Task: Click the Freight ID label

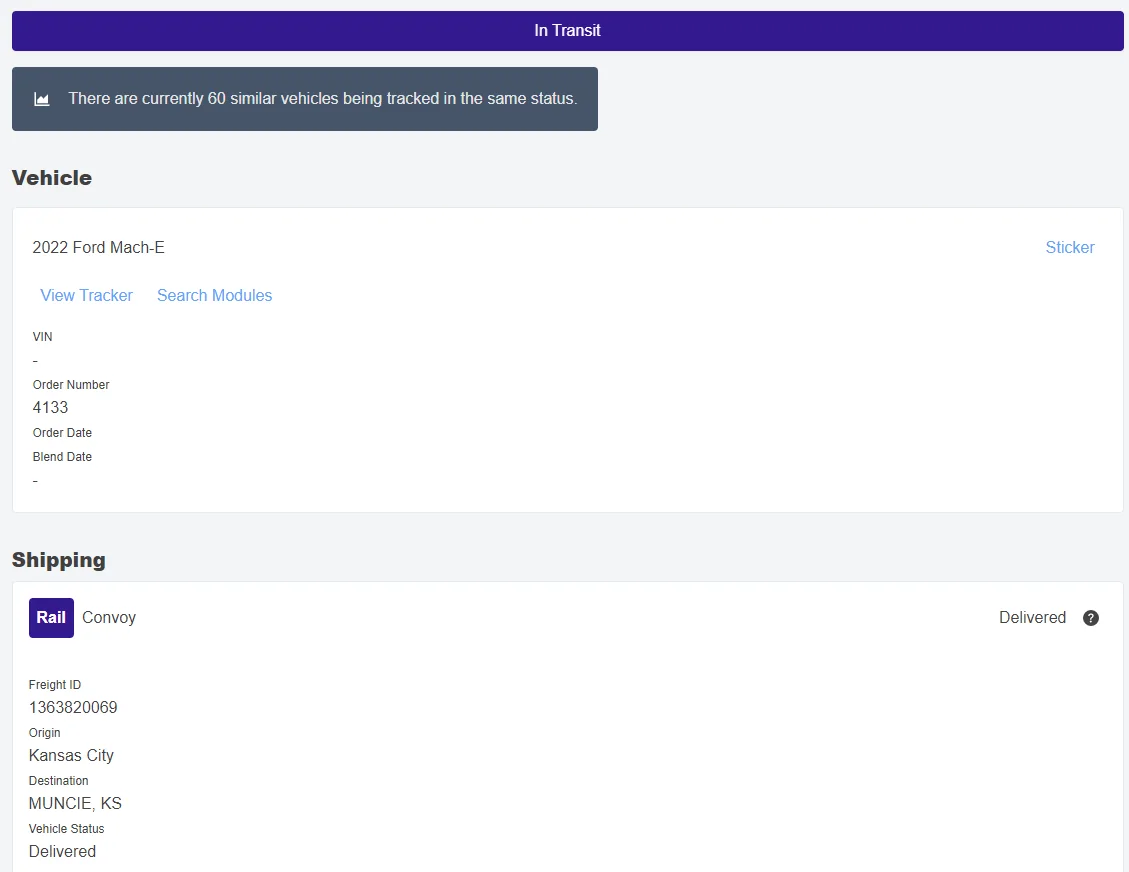Action: pos(55,685)
